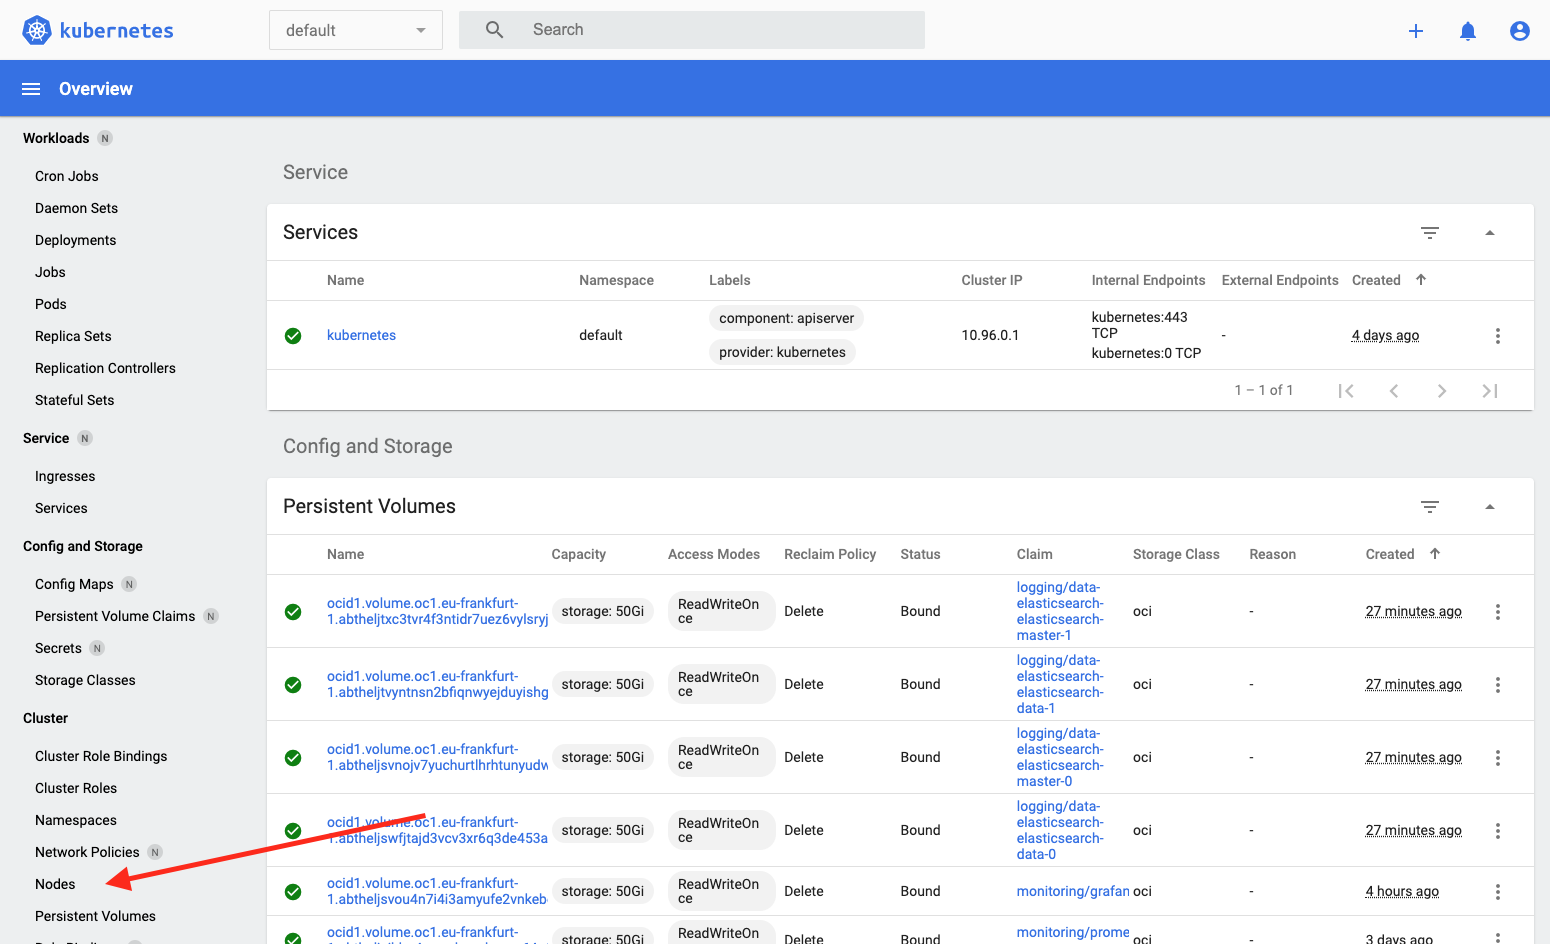The image size is (1550, 944).
Task: Open the notifications bell
Action: 1468,31
